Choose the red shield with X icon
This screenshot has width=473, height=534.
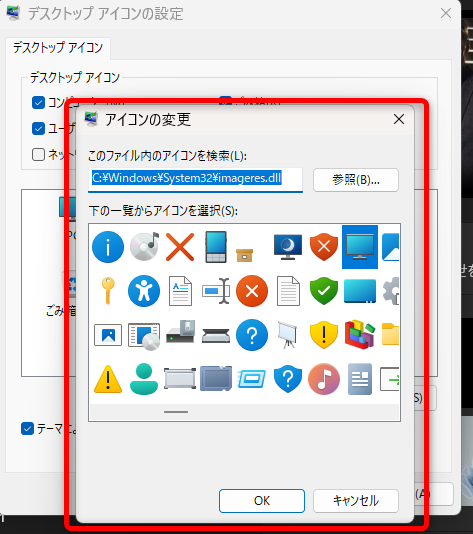point(324,247)
